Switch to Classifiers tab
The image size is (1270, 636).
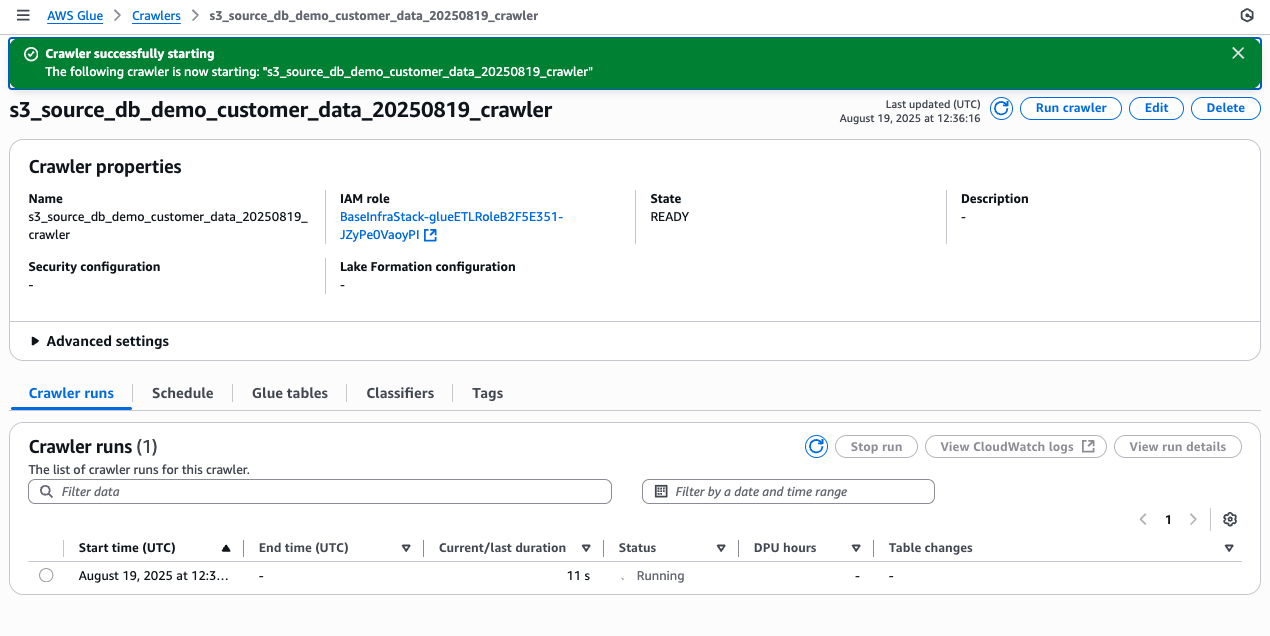pos(400,393)
